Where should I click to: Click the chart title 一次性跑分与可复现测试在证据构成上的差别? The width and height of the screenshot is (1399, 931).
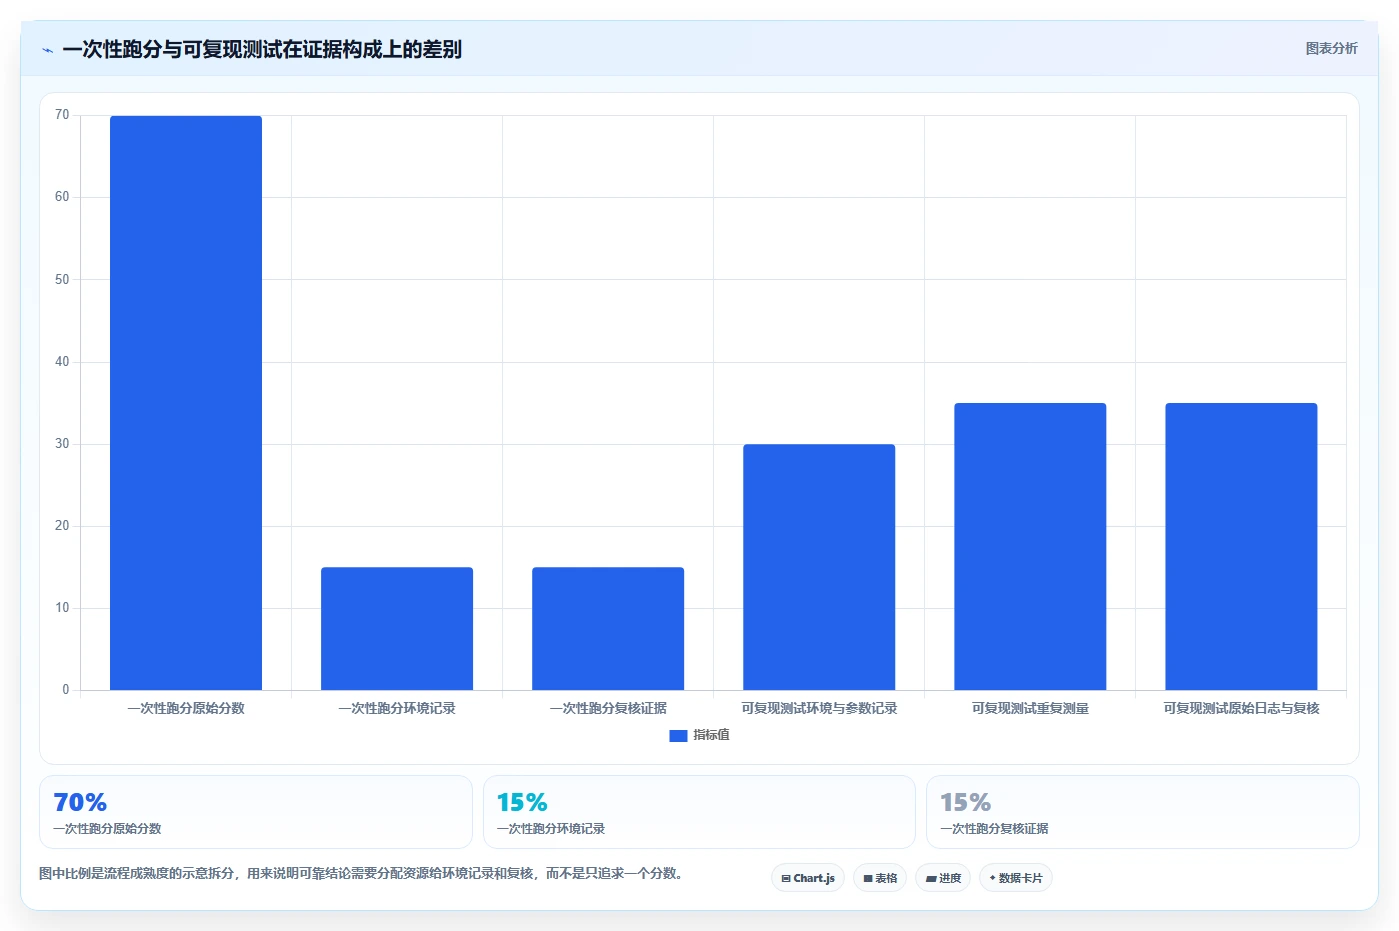[262, 49]
